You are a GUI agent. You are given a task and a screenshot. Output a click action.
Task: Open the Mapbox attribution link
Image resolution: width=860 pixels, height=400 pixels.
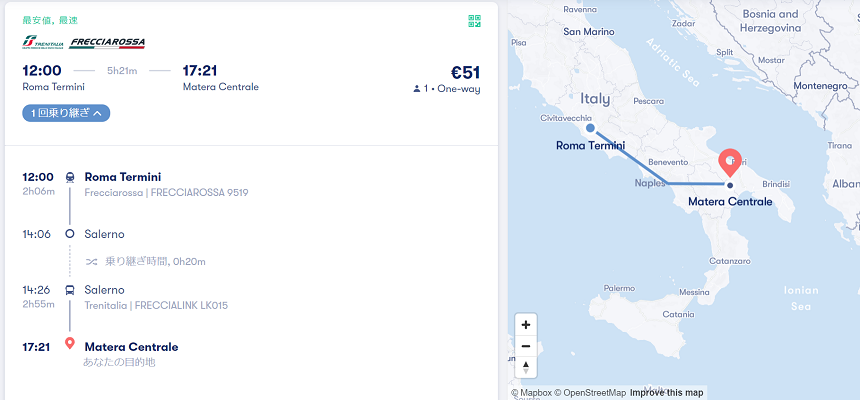pos(532,393)
